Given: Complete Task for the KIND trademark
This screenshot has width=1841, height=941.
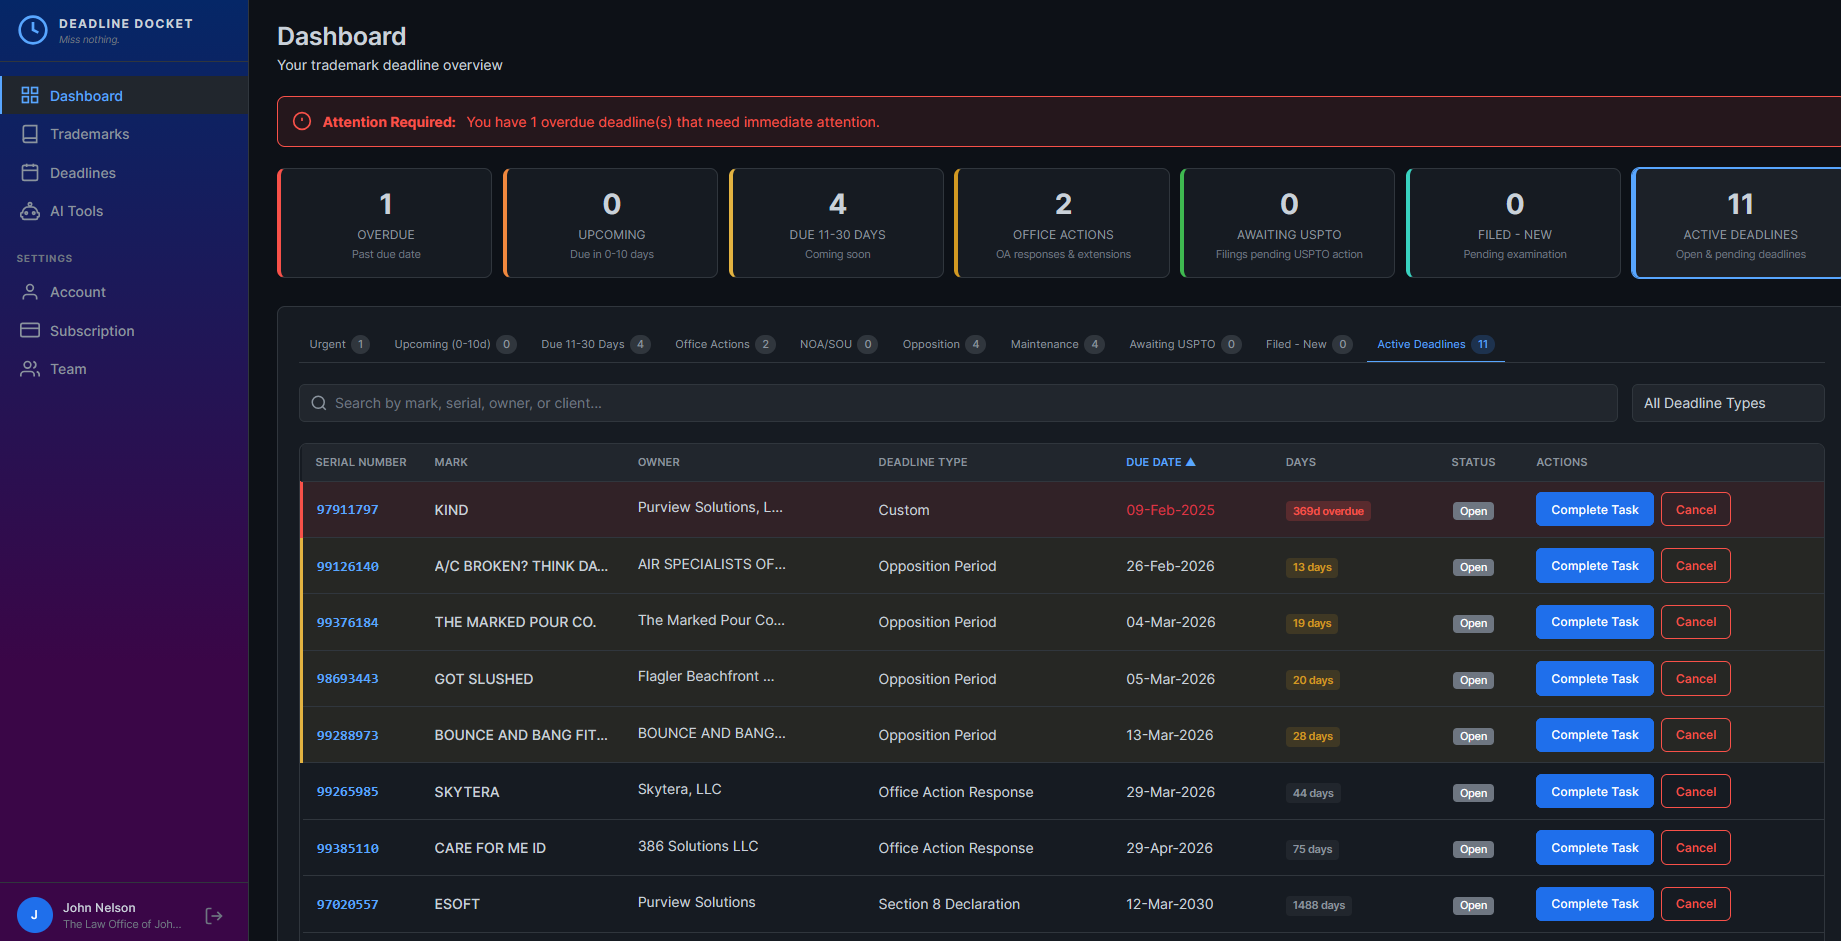Looking at the screenshot, I should click(x=1594, y=509).
